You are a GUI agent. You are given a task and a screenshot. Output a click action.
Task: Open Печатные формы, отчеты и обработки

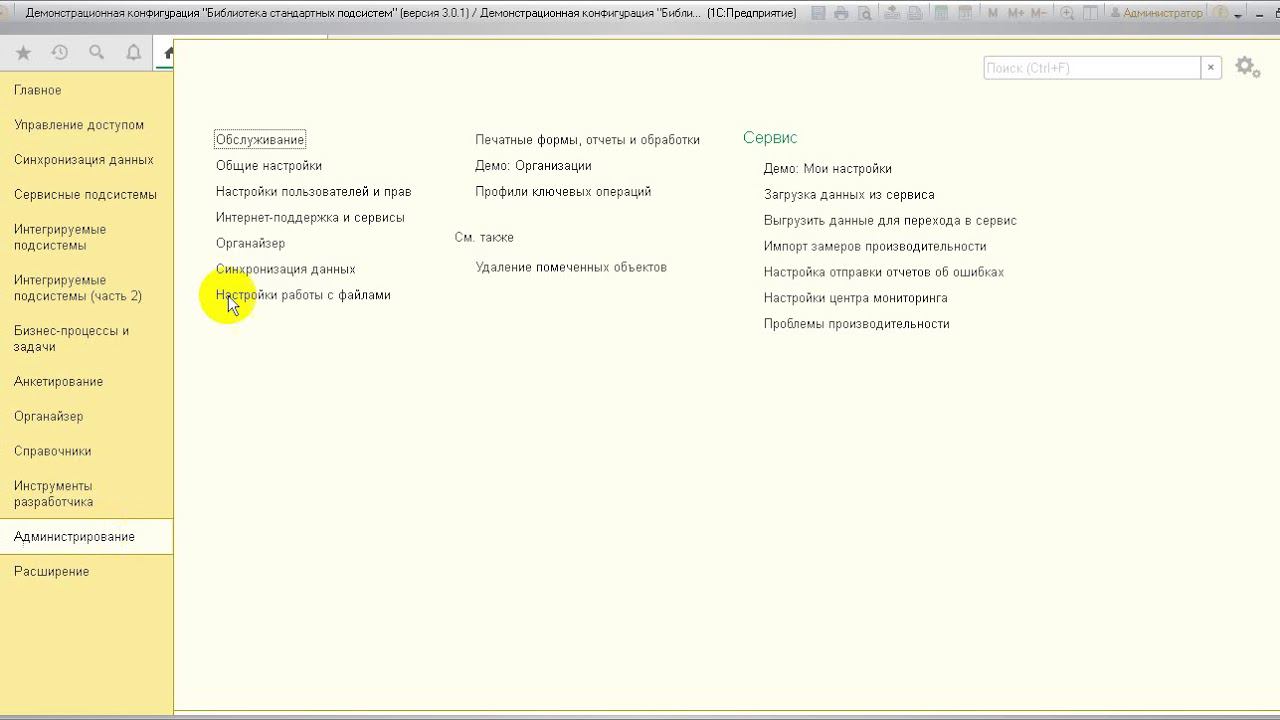587,140
